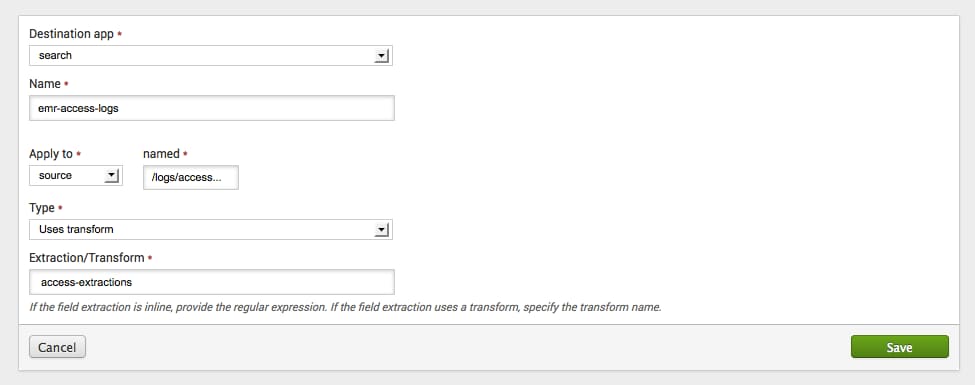Click the italic help text about inline extraction
The image size is (975, 385).
[x=345, y=307]
